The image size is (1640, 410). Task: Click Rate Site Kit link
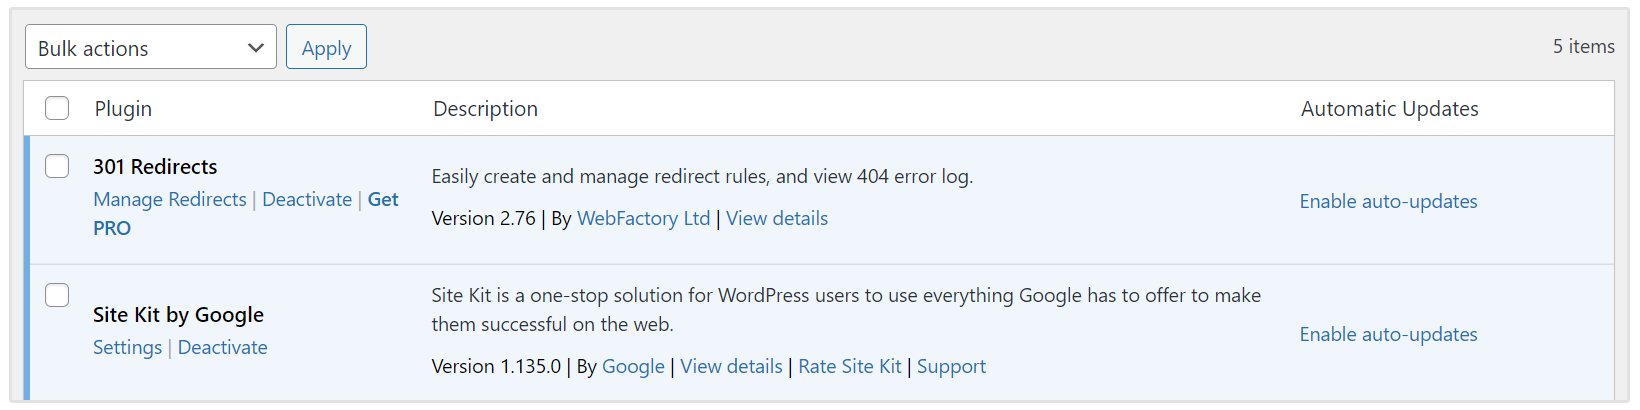click(x=849, y=366)
